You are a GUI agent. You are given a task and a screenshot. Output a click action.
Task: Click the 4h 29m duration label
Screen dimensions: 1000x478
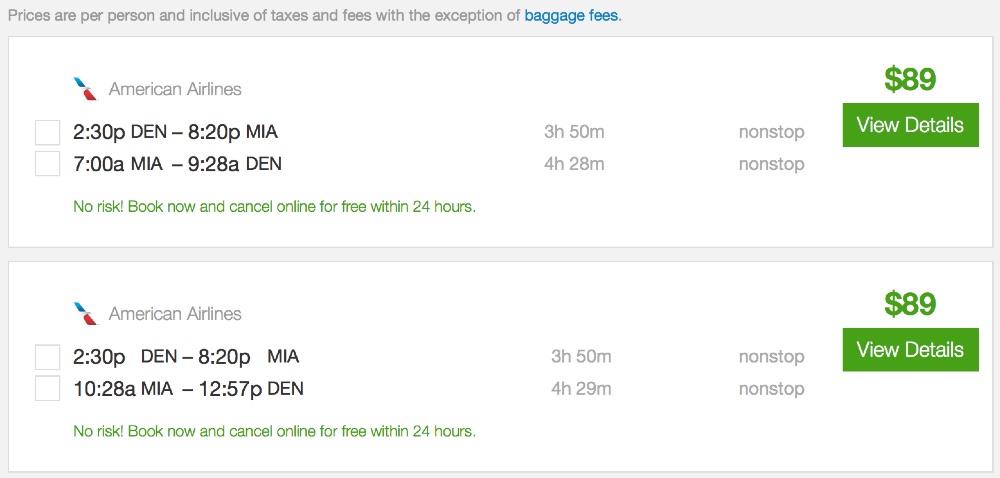tap(581, 388)
